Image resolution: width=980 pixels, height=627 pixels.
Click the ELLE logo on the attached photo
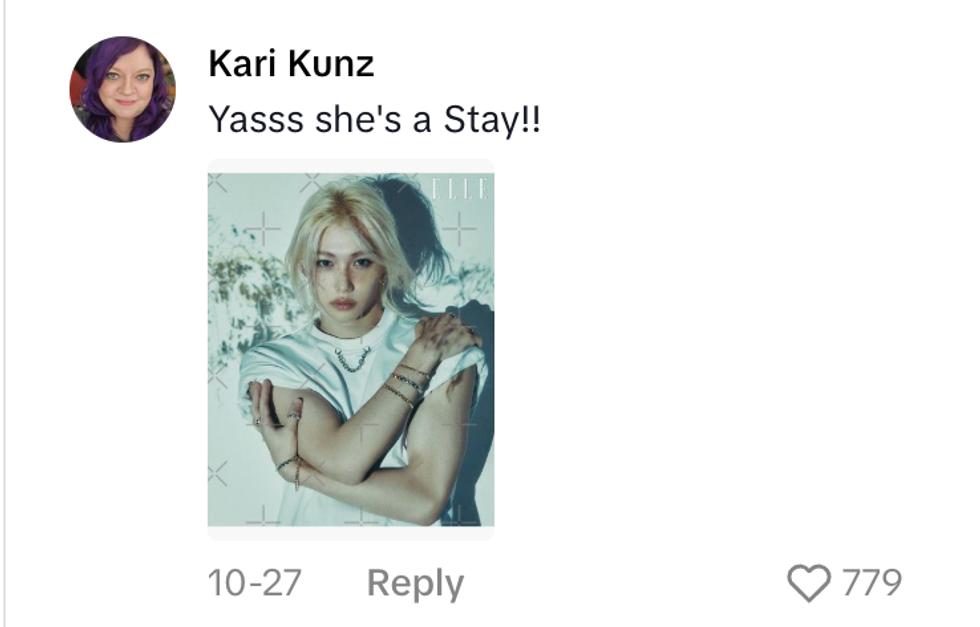(460, 188)
